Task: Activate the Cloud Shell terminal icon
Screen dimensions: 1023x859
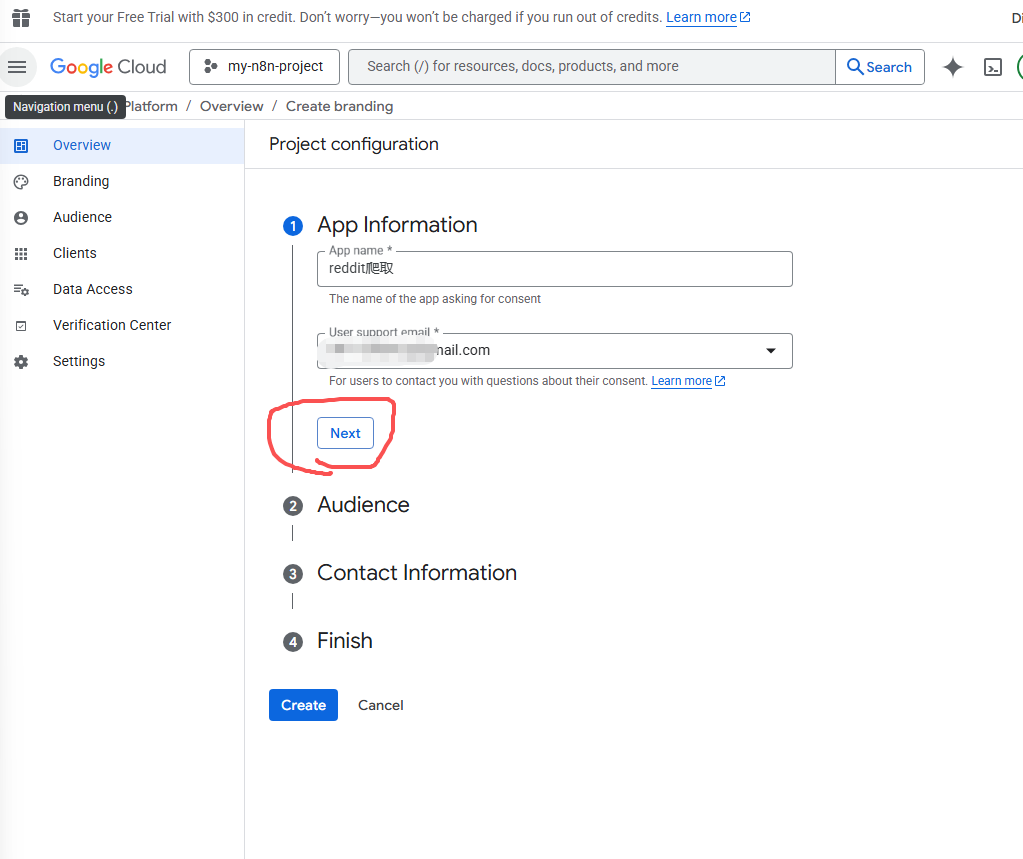Action: point(992,67)
